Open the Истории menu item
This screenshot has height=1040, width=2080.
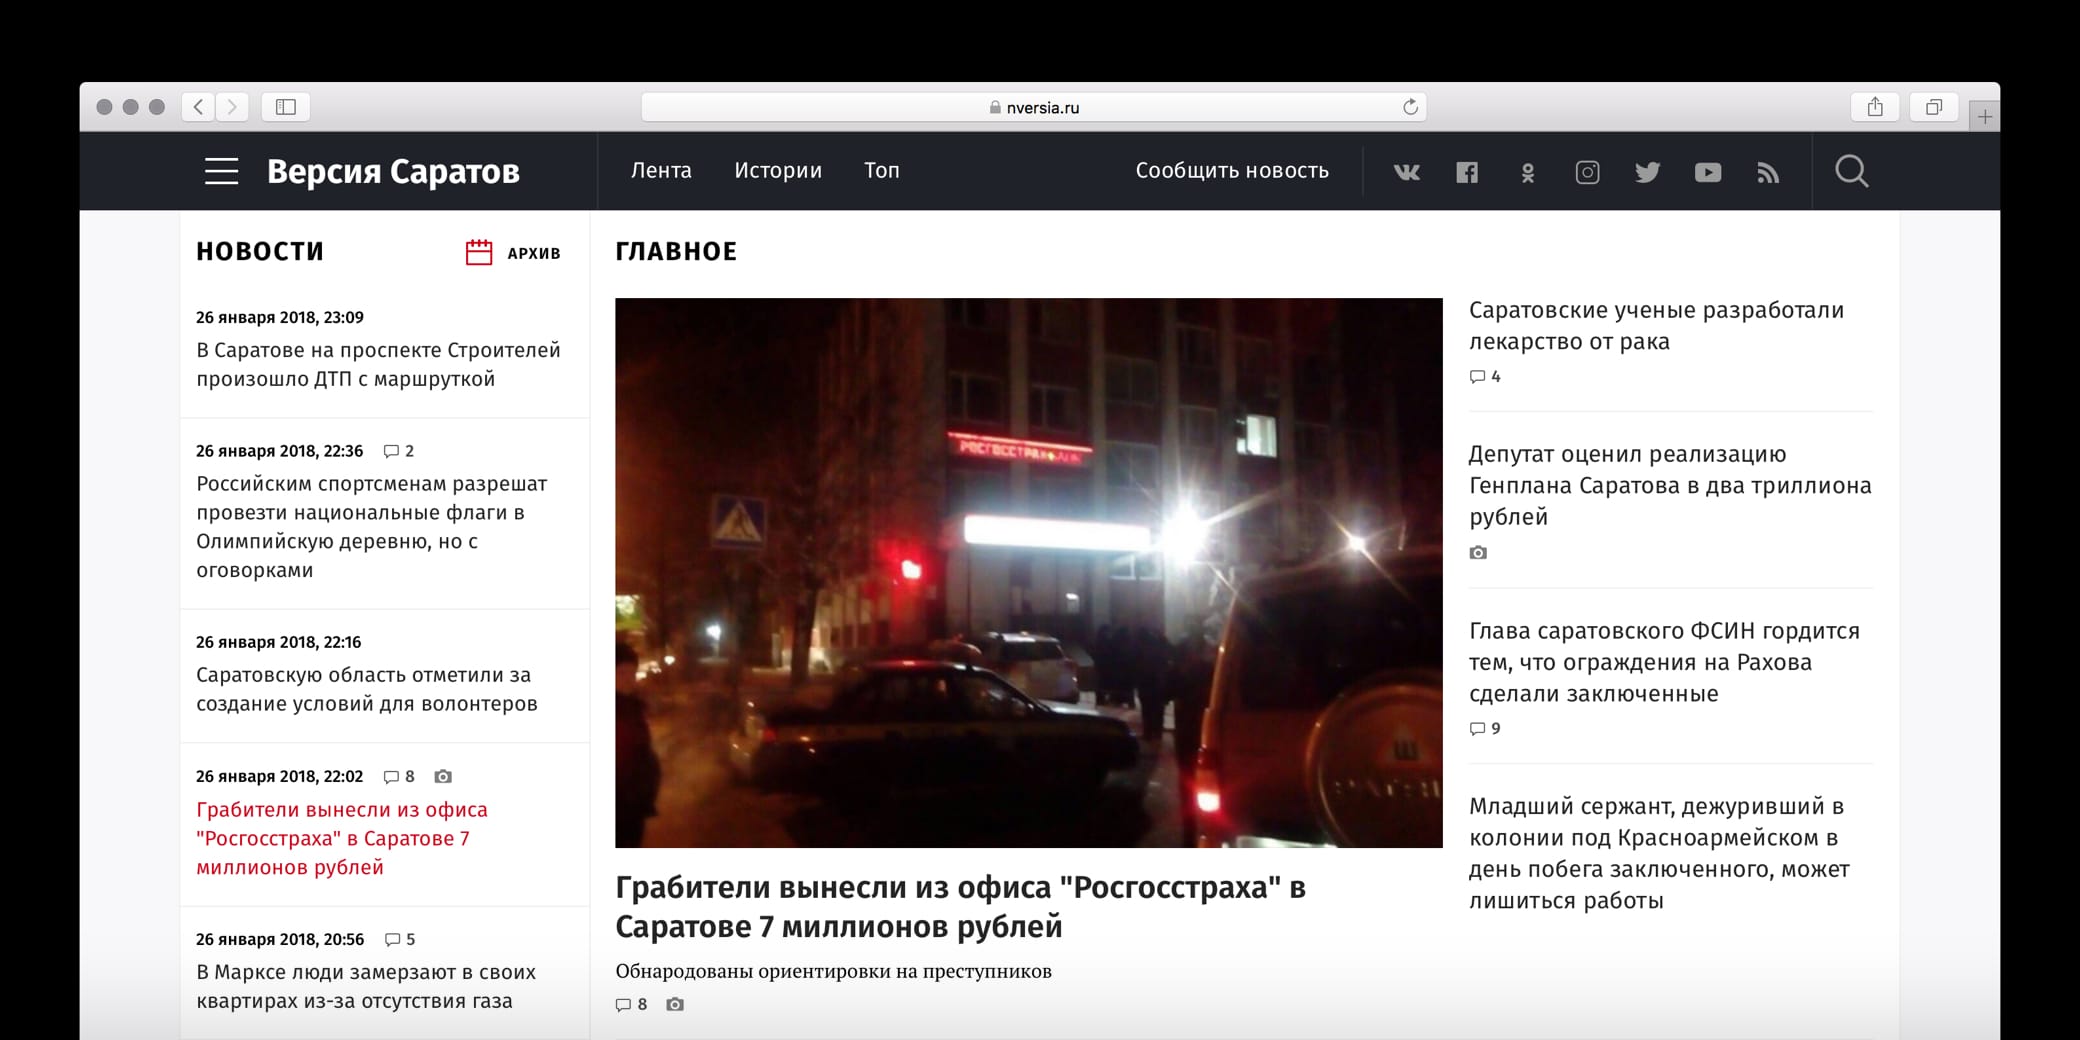pos(778,171)
